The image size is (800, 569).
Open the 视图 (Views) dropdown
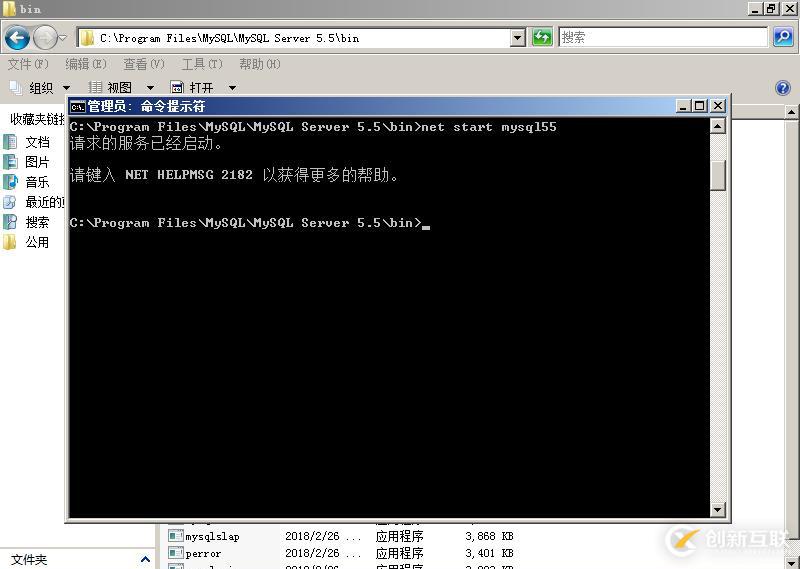pos(119,88)
